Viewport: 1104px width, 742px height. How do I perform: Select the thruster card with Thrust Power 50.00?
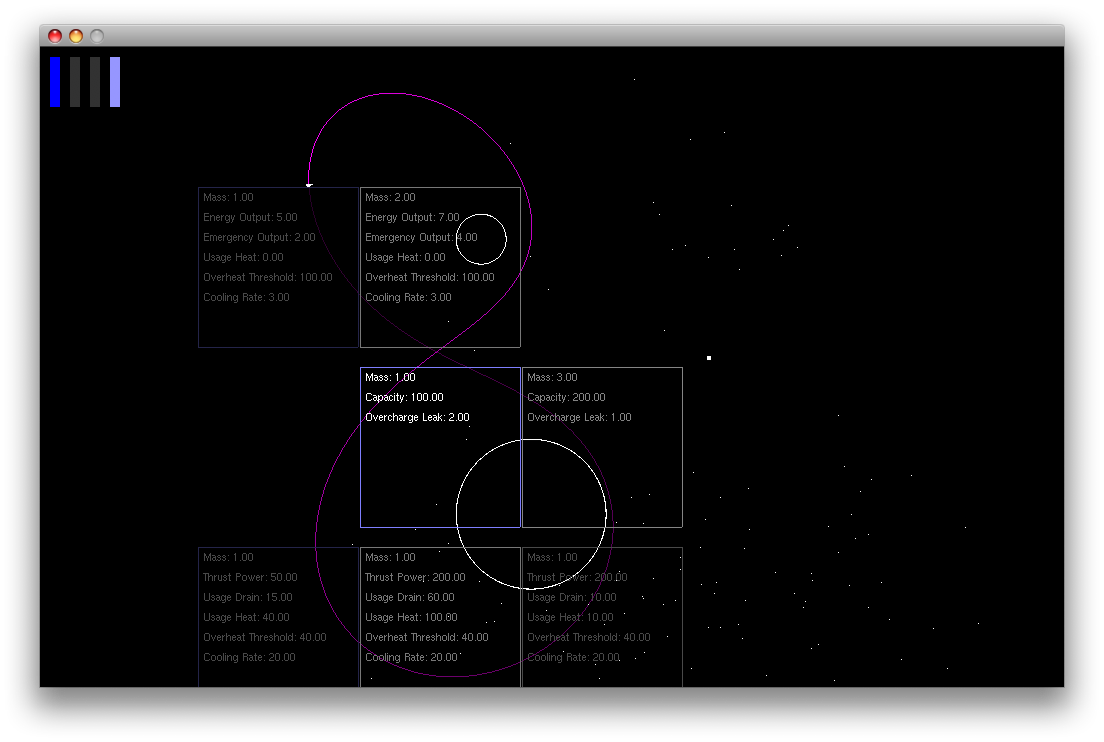coord(279,617)
